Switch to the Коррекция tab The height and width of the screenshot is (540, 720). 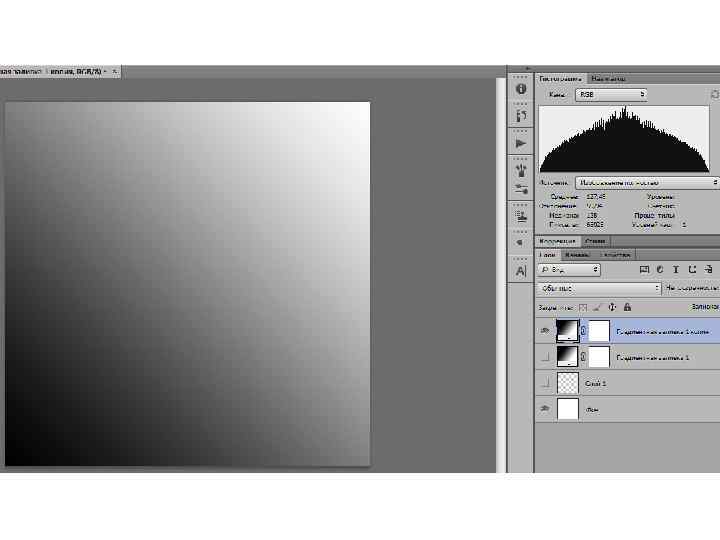557,241
